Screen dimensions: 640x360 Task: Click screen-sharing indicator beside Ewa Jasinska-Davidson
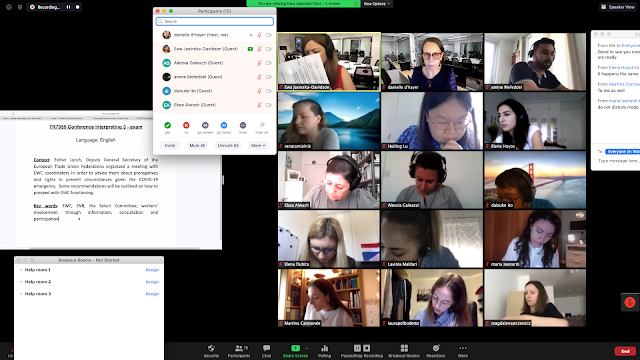[250, 49]
